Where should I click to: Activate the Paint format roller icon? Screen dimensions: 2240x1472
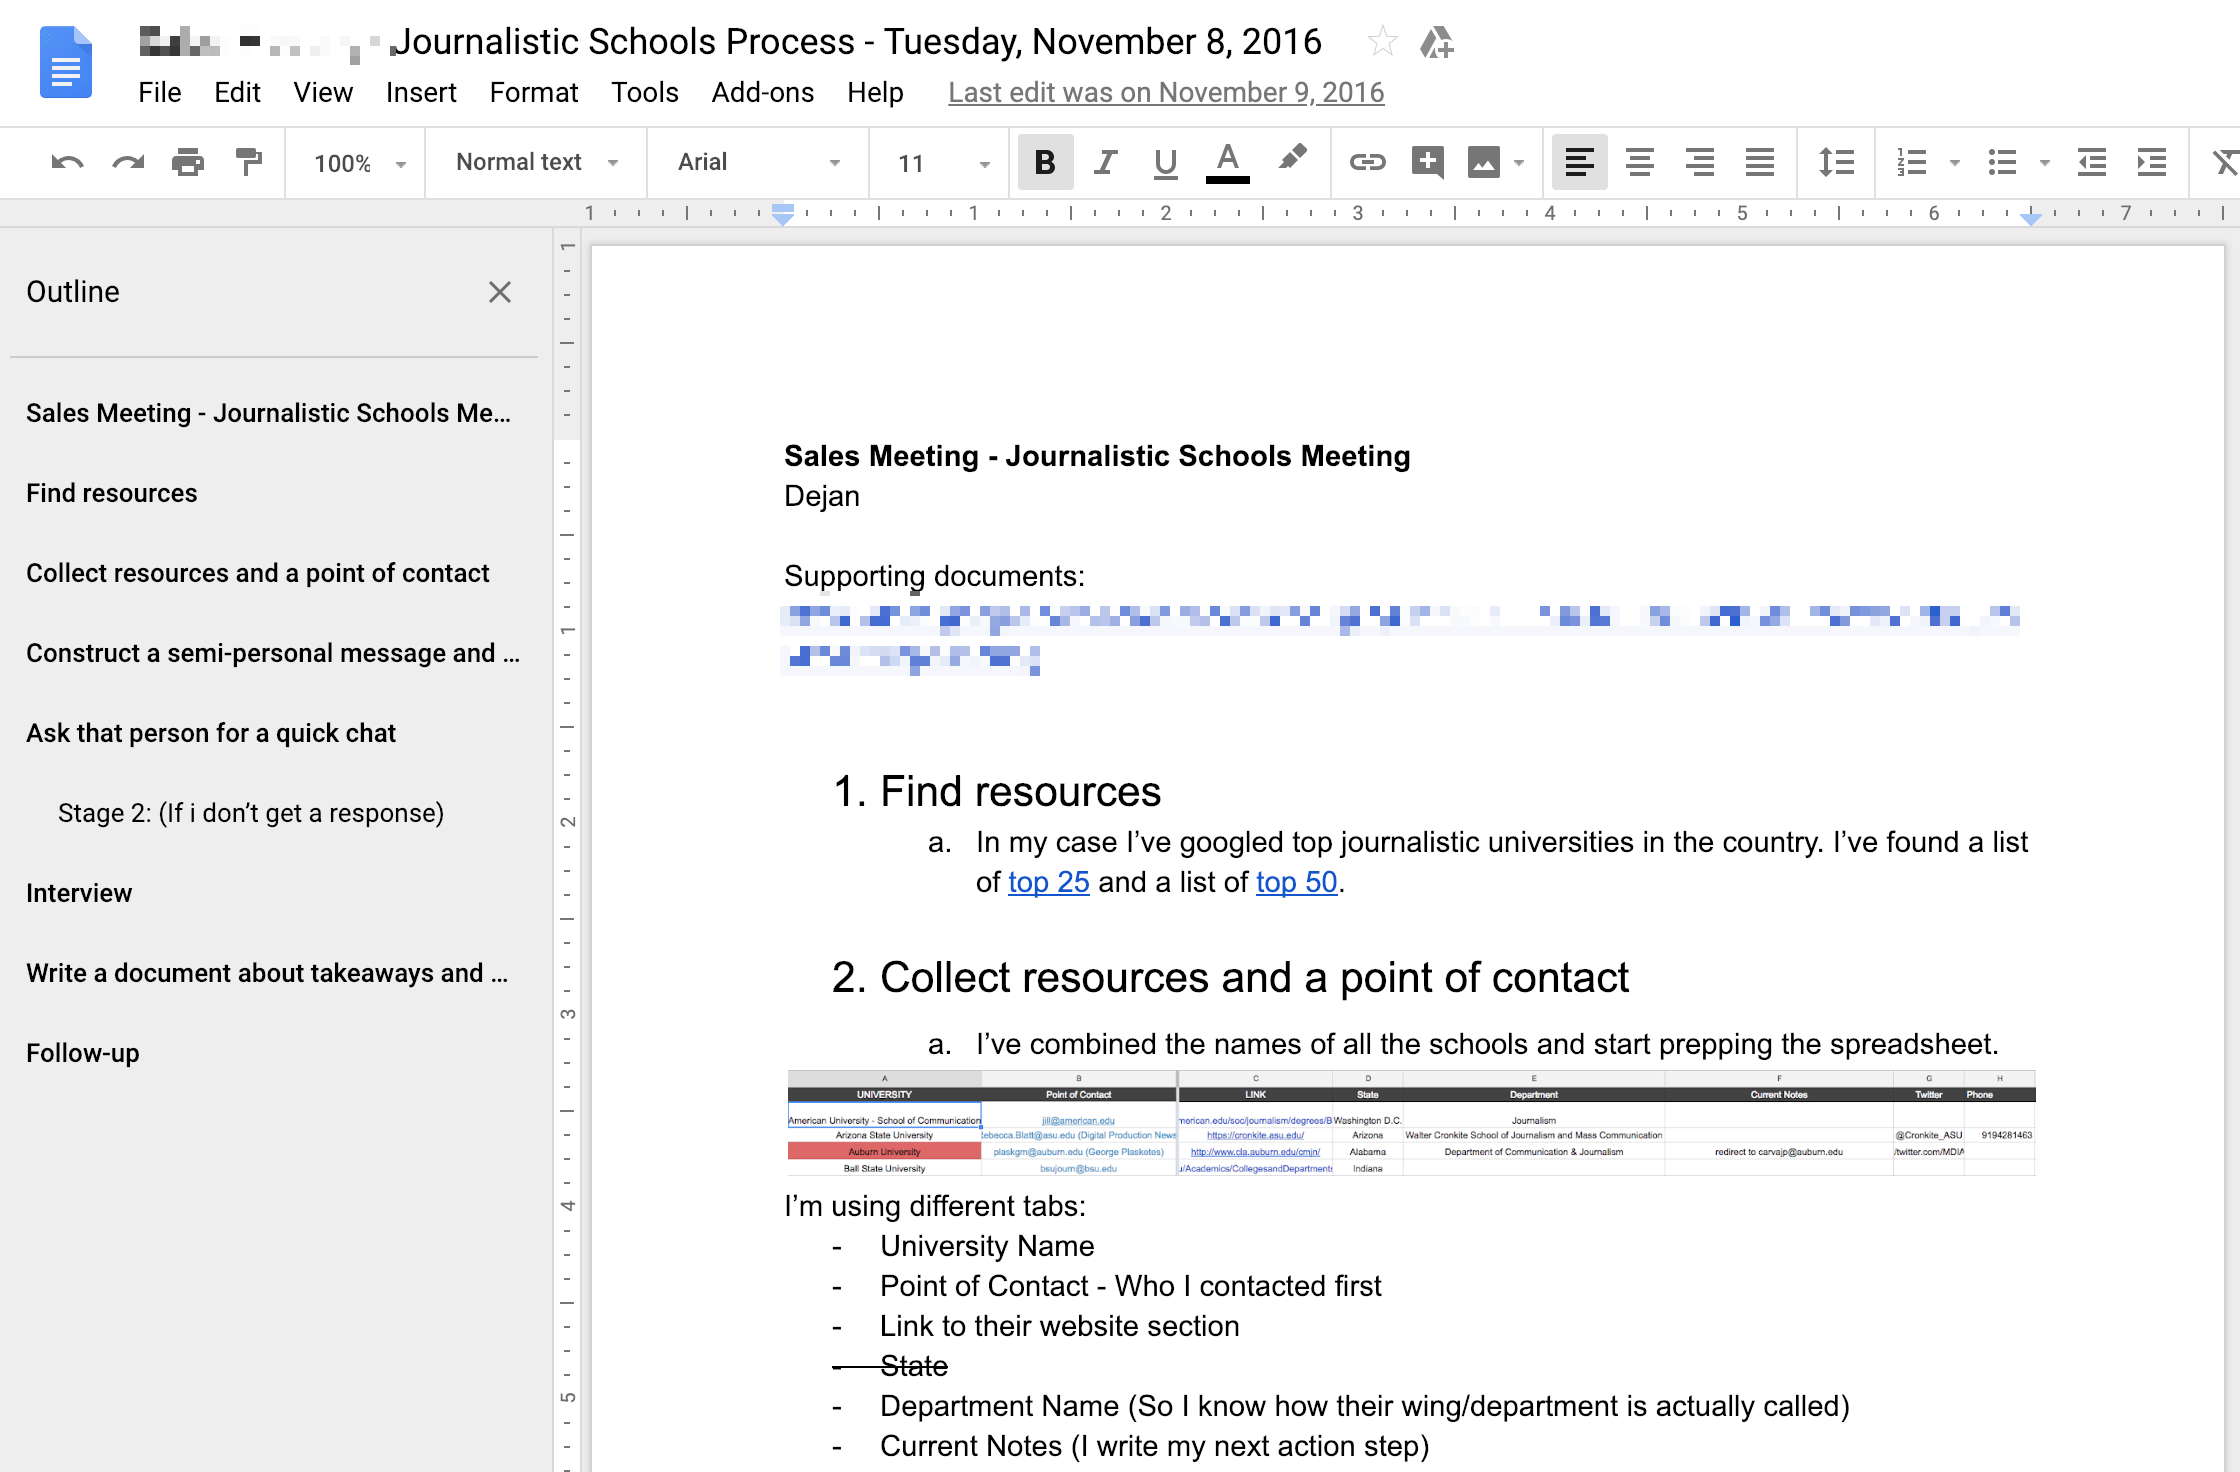click(x=248, y=162)
